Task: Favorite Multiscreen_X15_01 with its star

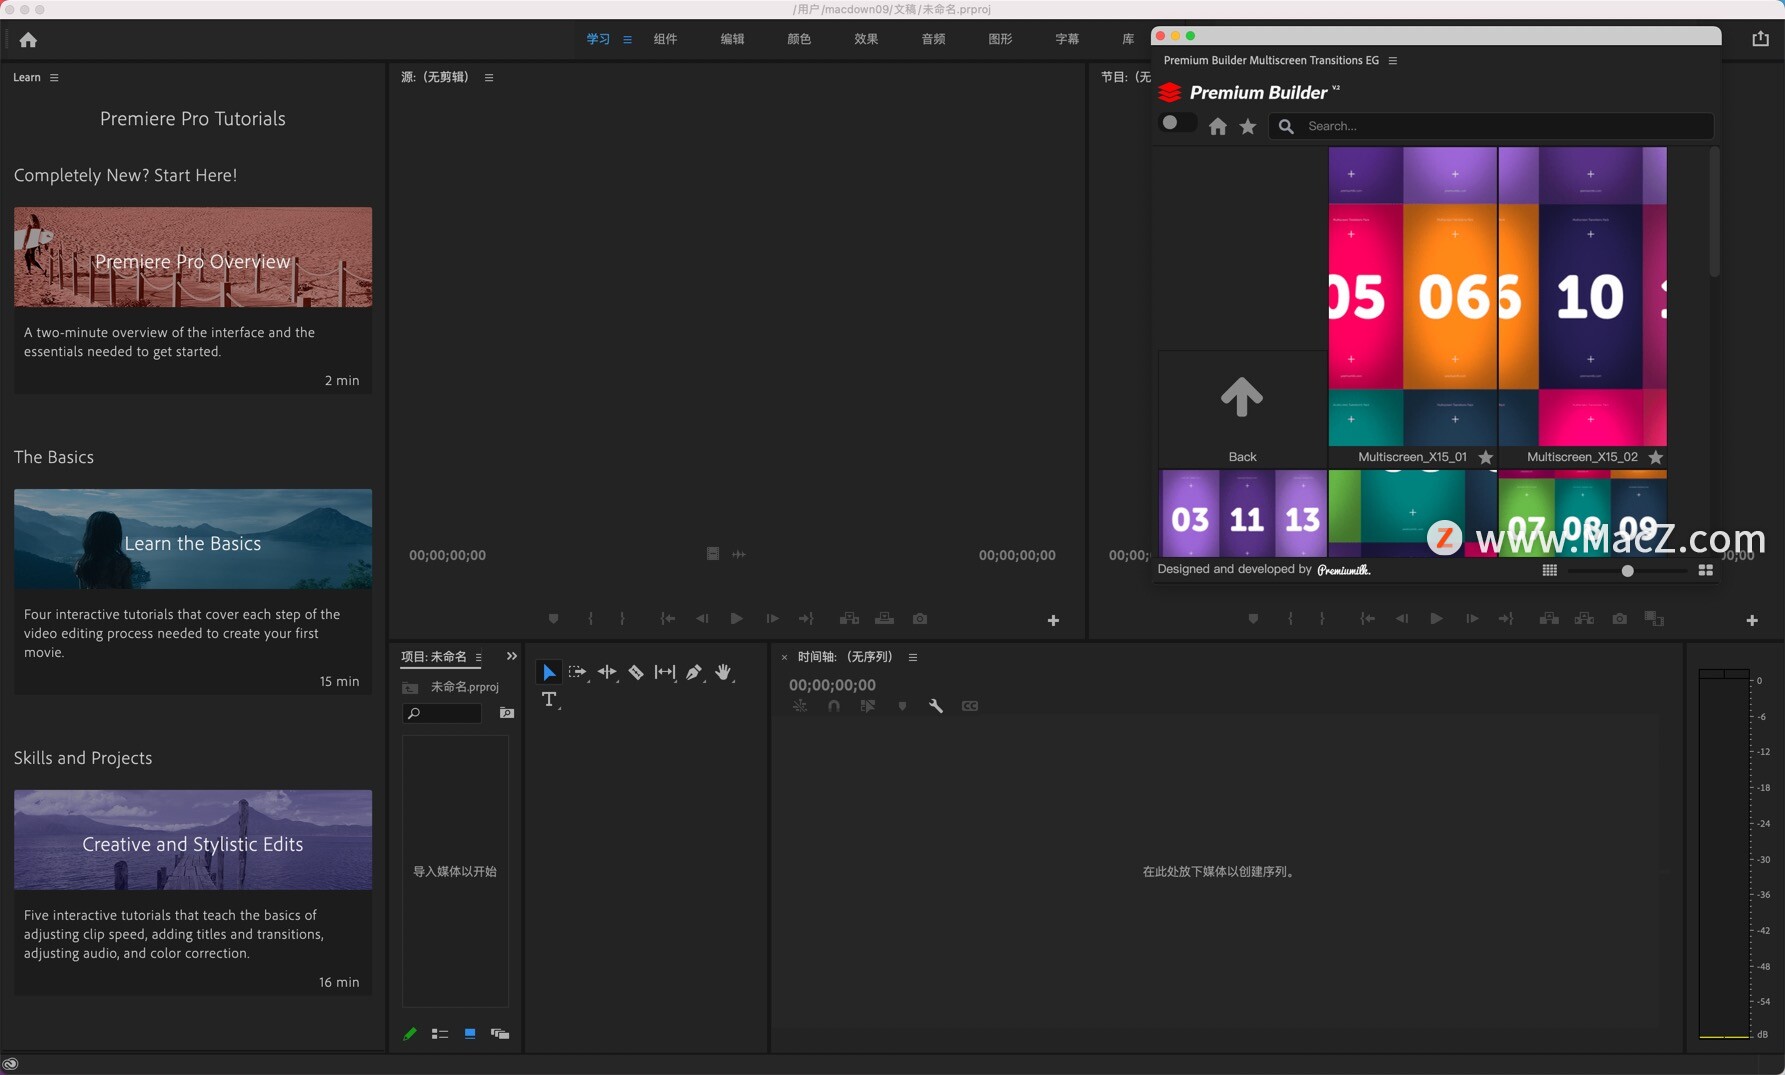Action: [x=1486, y=457]
